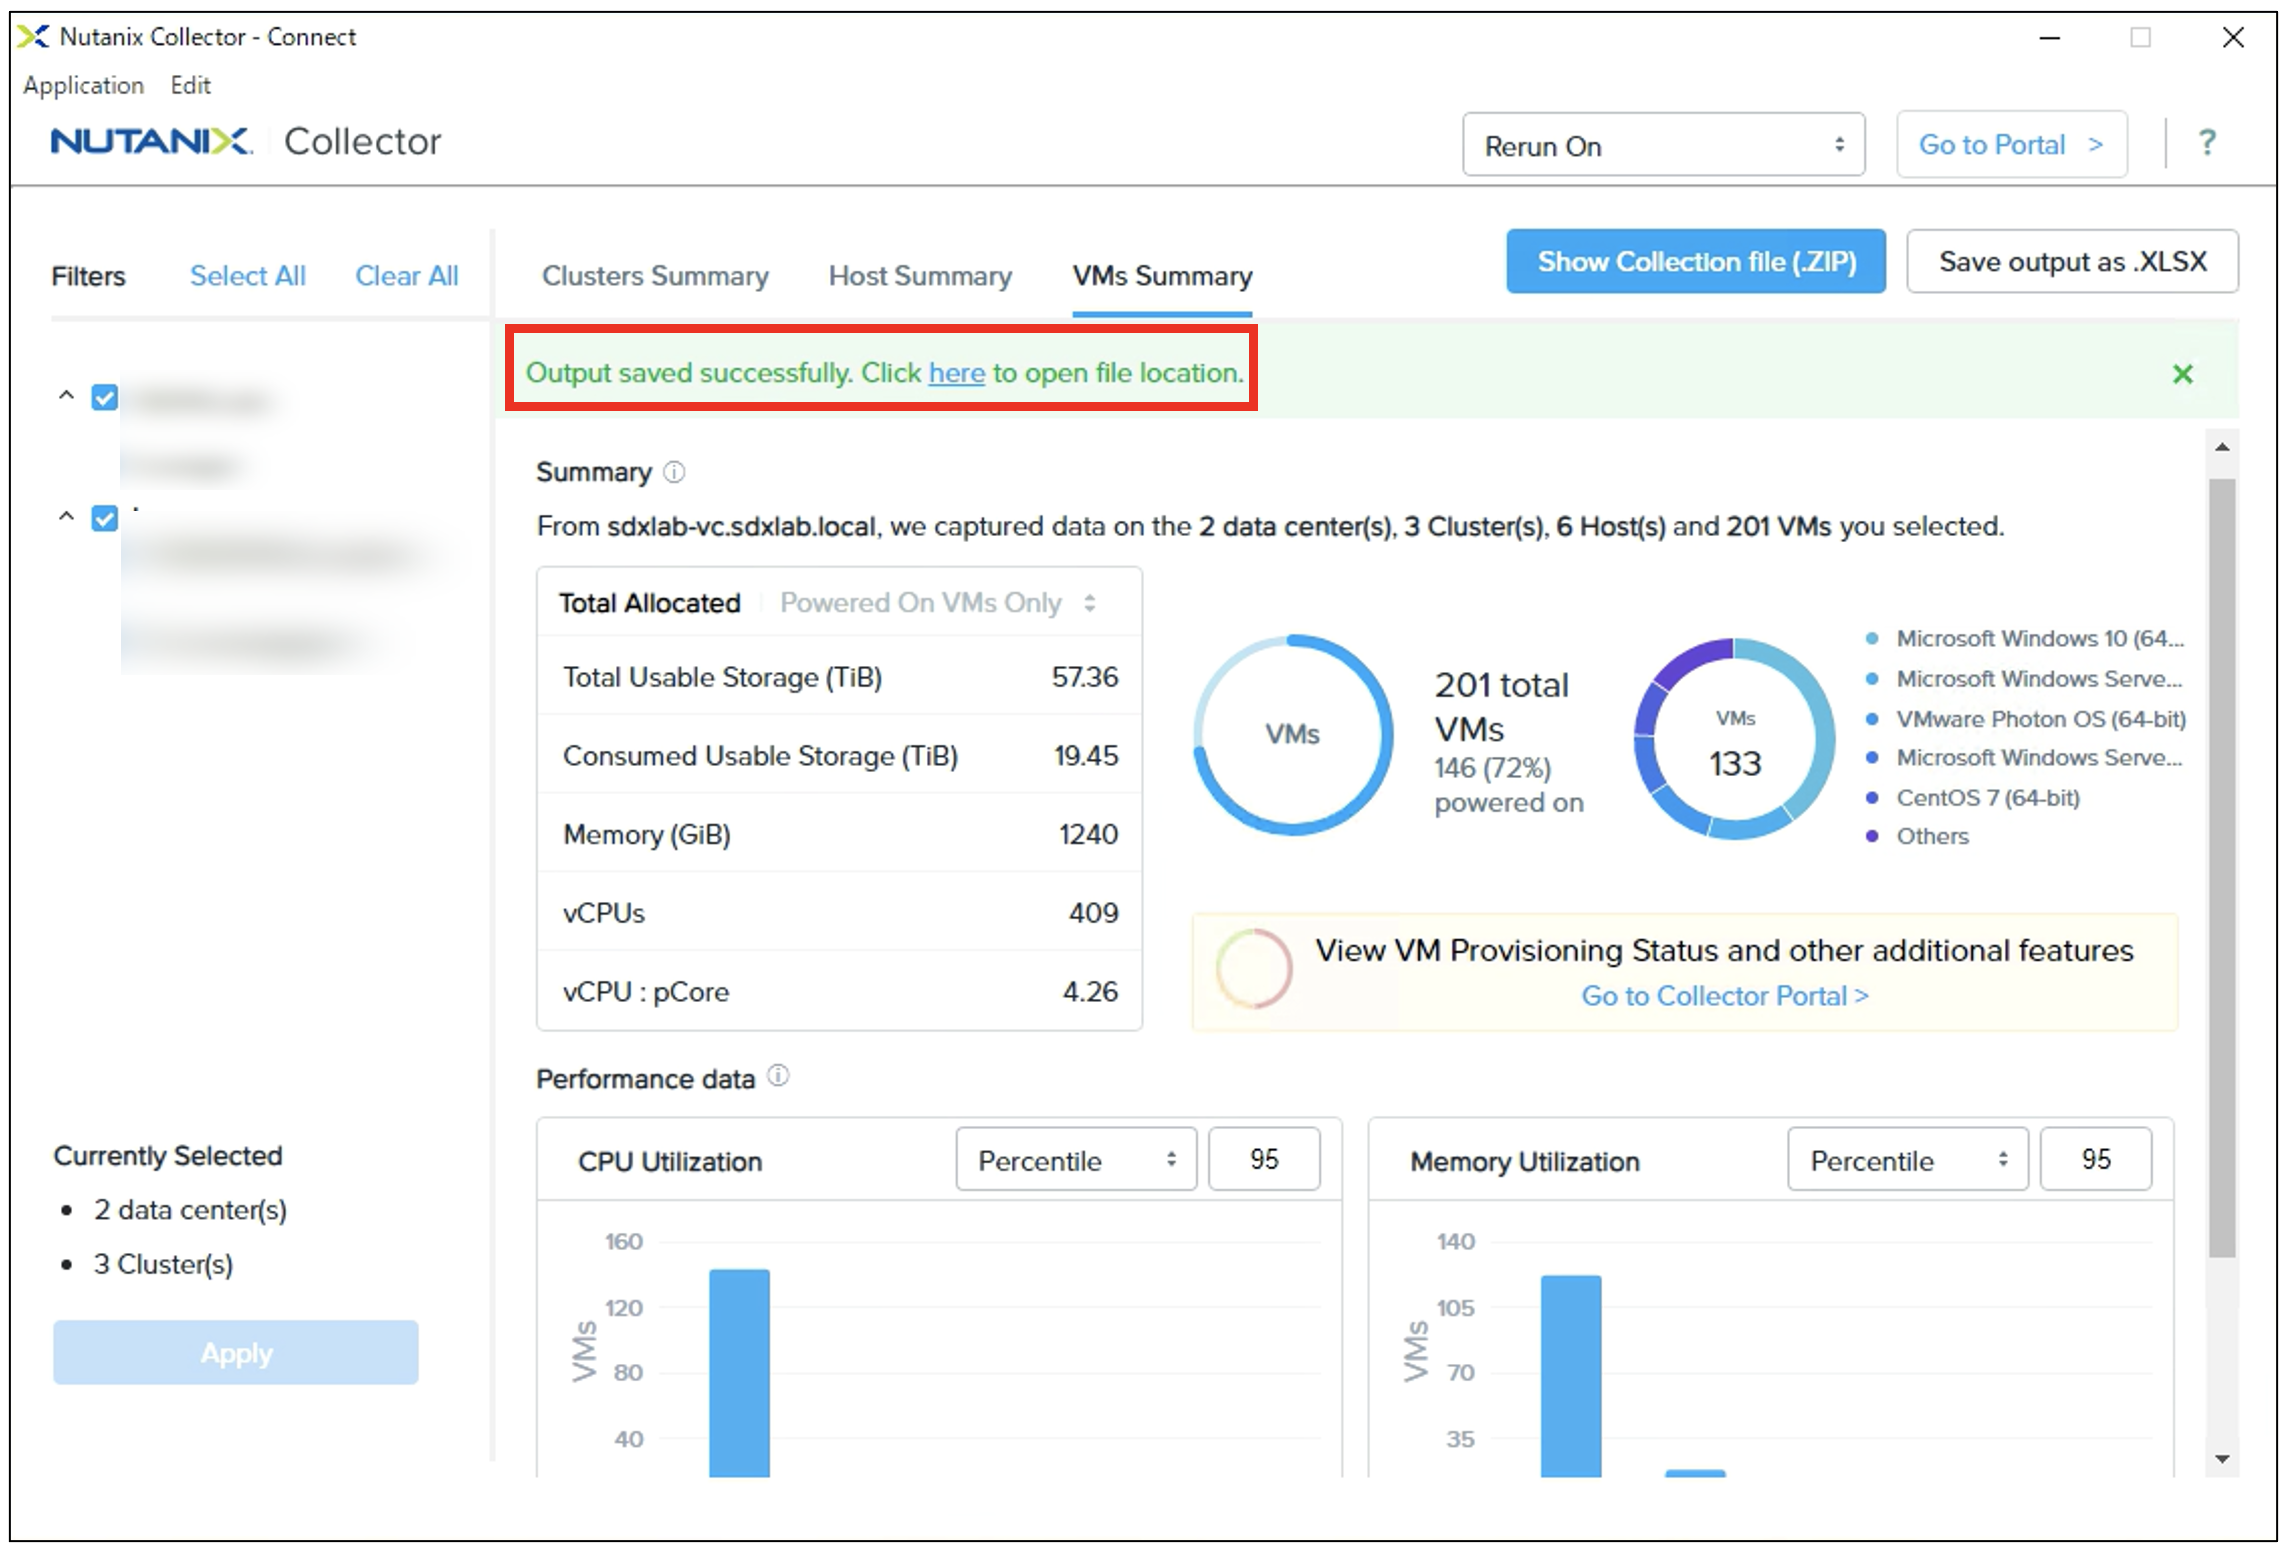Screen dimensions: 2294x1554
Task: Click the 201 total VMs donut chart
Action: pos(1293,735)
